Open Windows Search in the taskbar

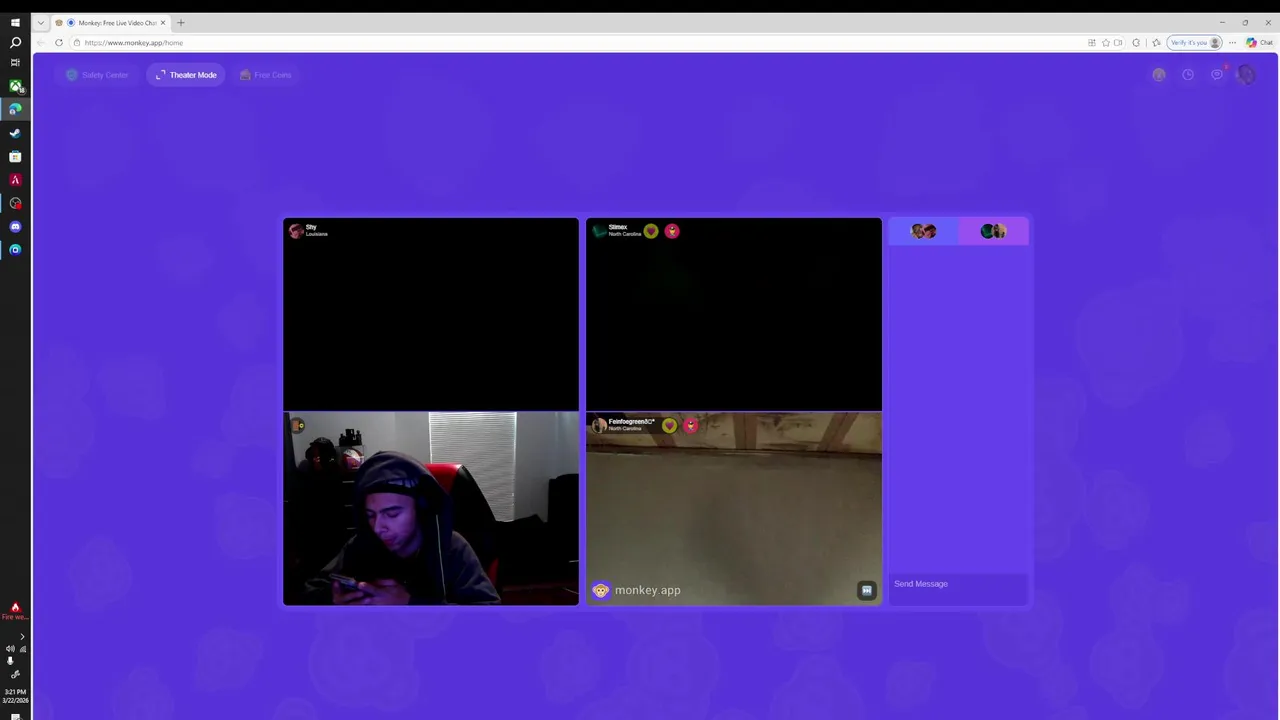[15, 43]
